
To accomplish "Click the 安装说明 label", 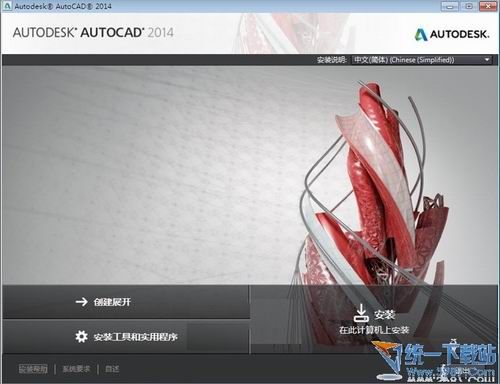I will (x=332, y=60).
